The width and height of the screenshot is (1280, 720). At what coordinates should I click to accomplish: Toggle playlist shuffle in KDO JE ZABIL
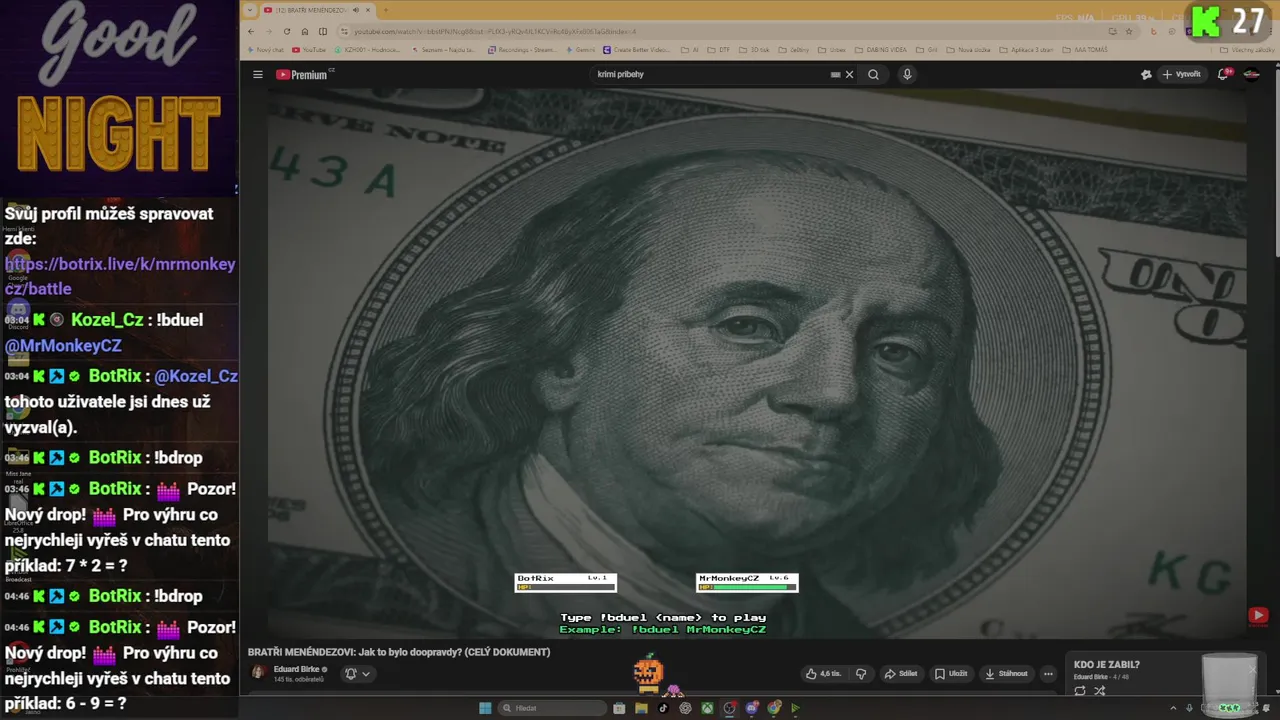click(x=1099, y=690)
